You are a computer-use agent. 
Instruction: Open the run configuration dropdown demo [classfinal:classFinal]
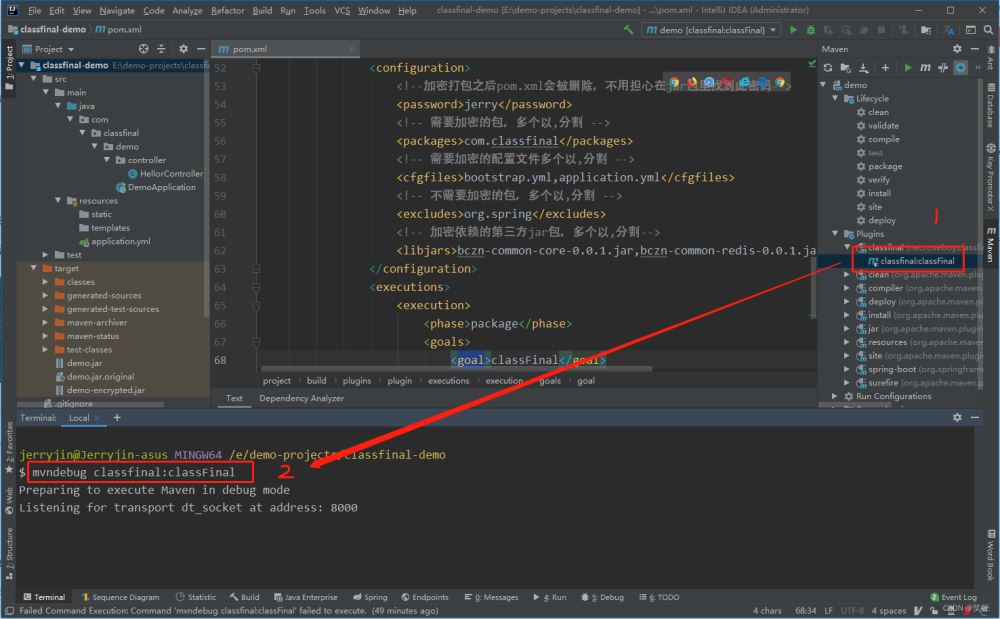711,30
